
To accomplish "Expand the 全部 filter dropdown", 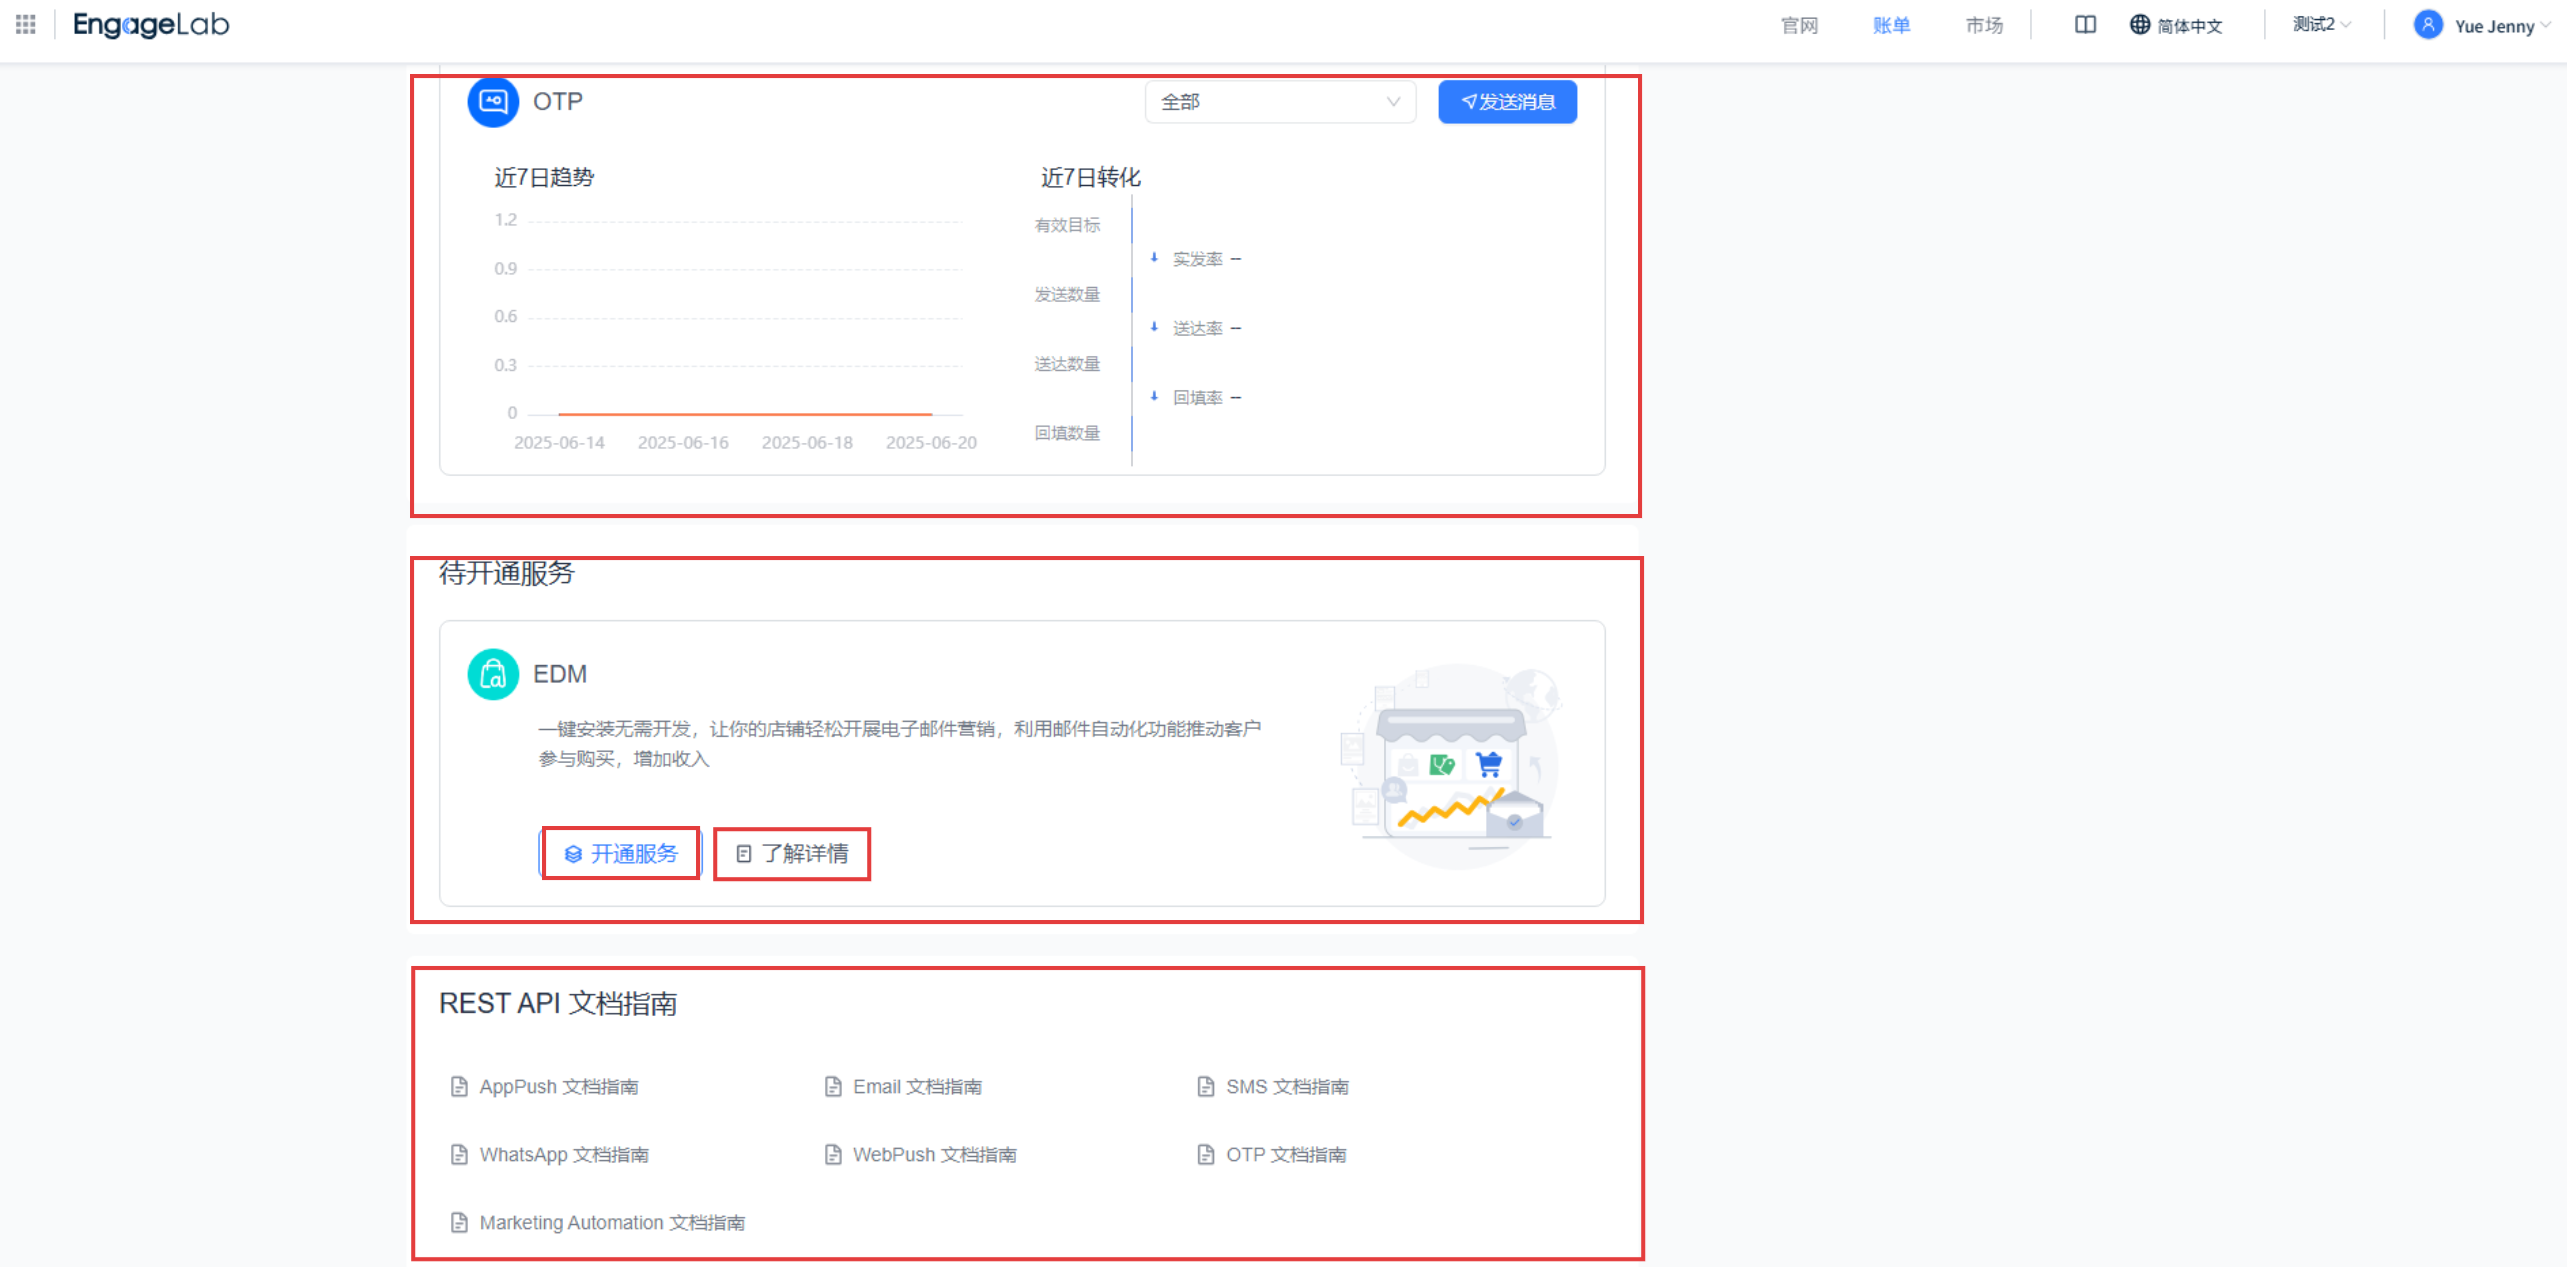I will [1280, 102].
